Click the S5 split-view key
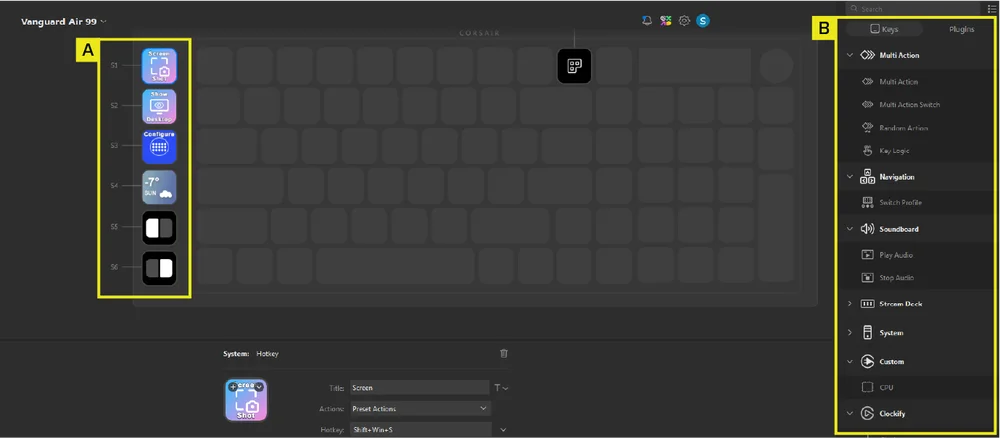The image size is (1000, 438). [159, 227]
